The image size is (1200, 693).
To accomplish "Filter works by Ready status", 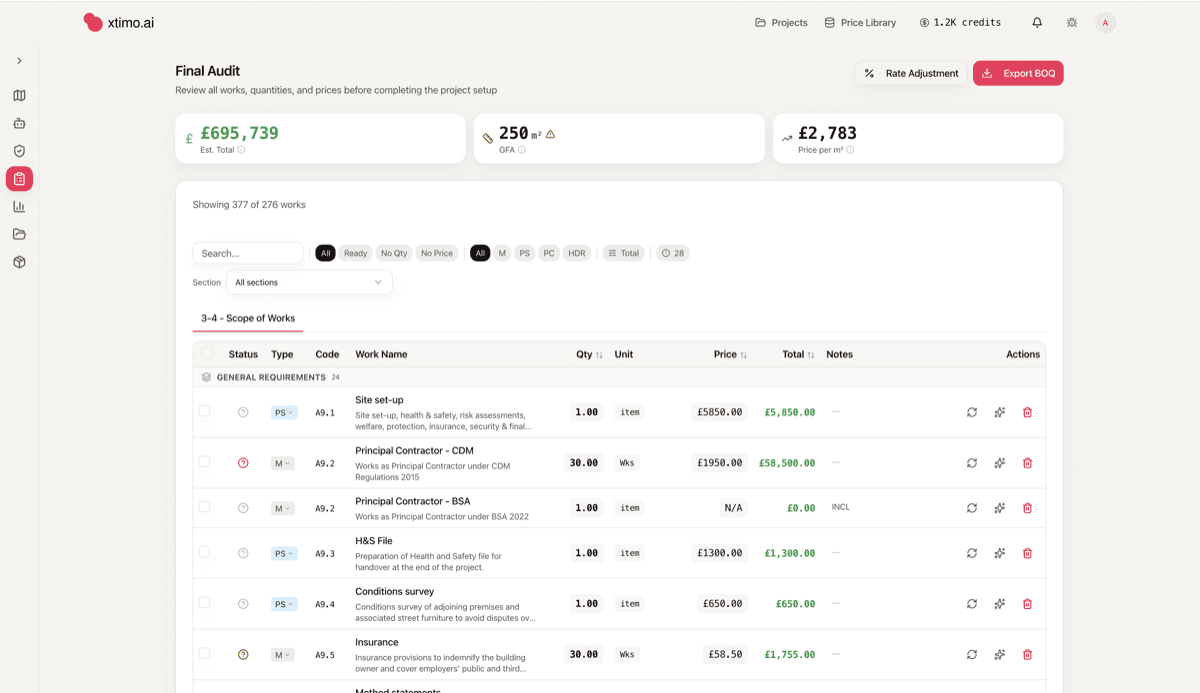I will [356, 253].
